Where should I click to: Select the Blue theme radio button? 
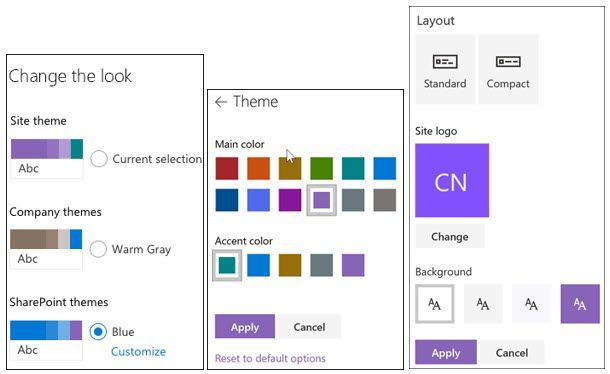click(x=98, y=332)
